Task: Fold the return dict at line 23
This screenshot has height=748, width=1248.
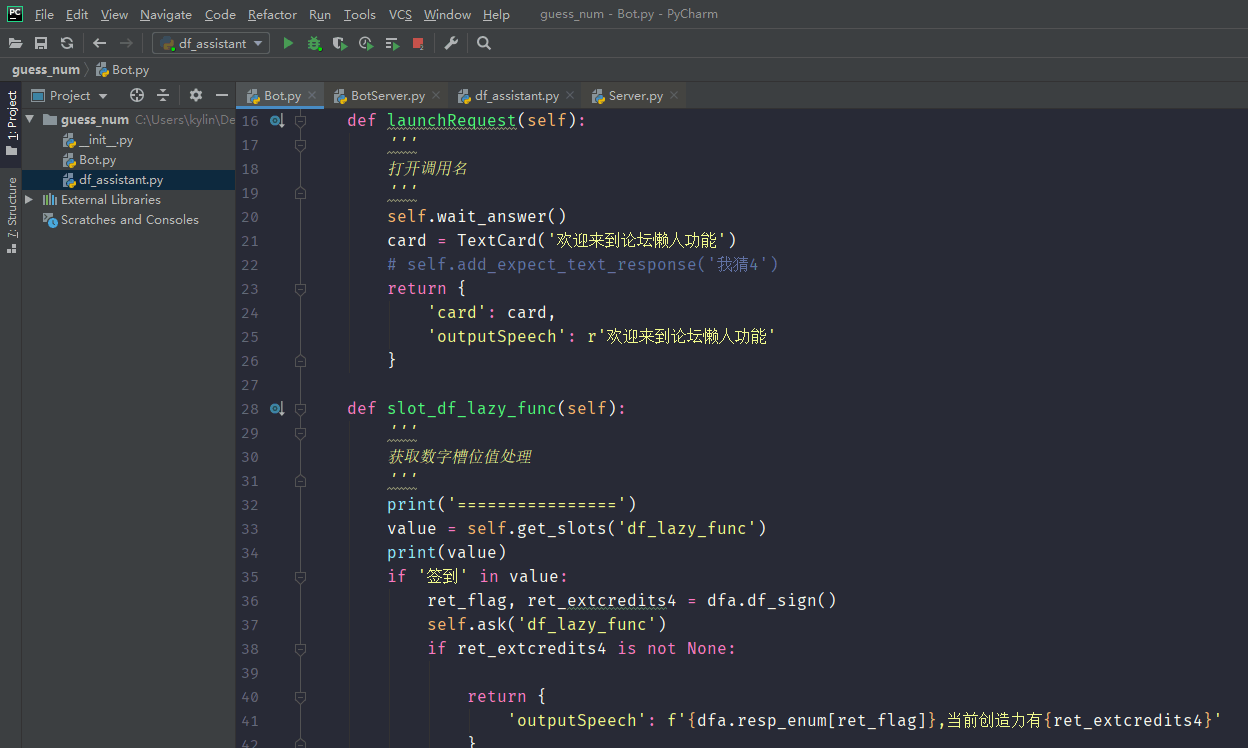Action: 300,289
